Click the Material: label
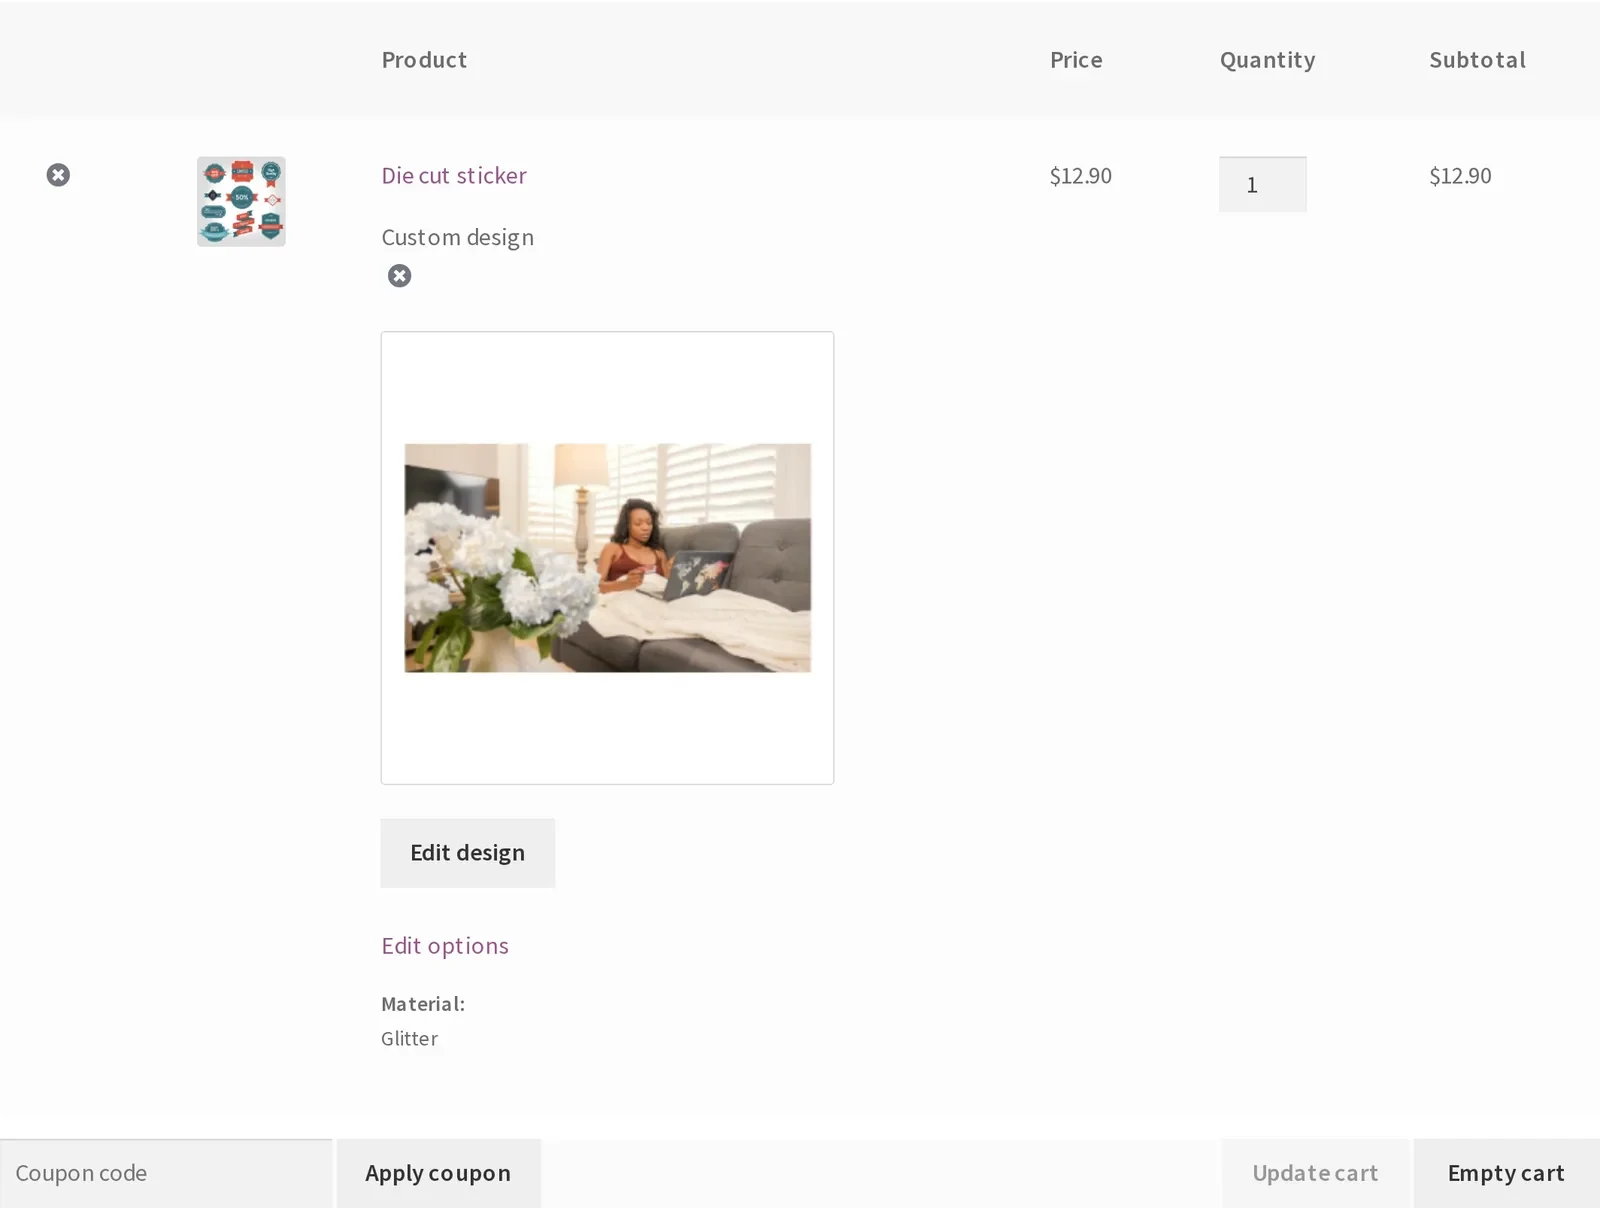 [423, 1004]
